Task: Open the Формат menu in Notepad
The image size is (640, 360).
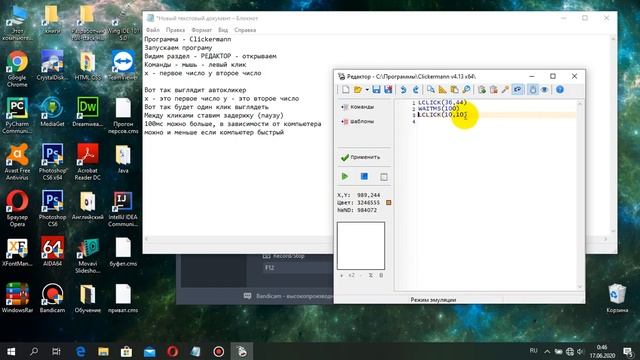Action: tap(202, 30)
